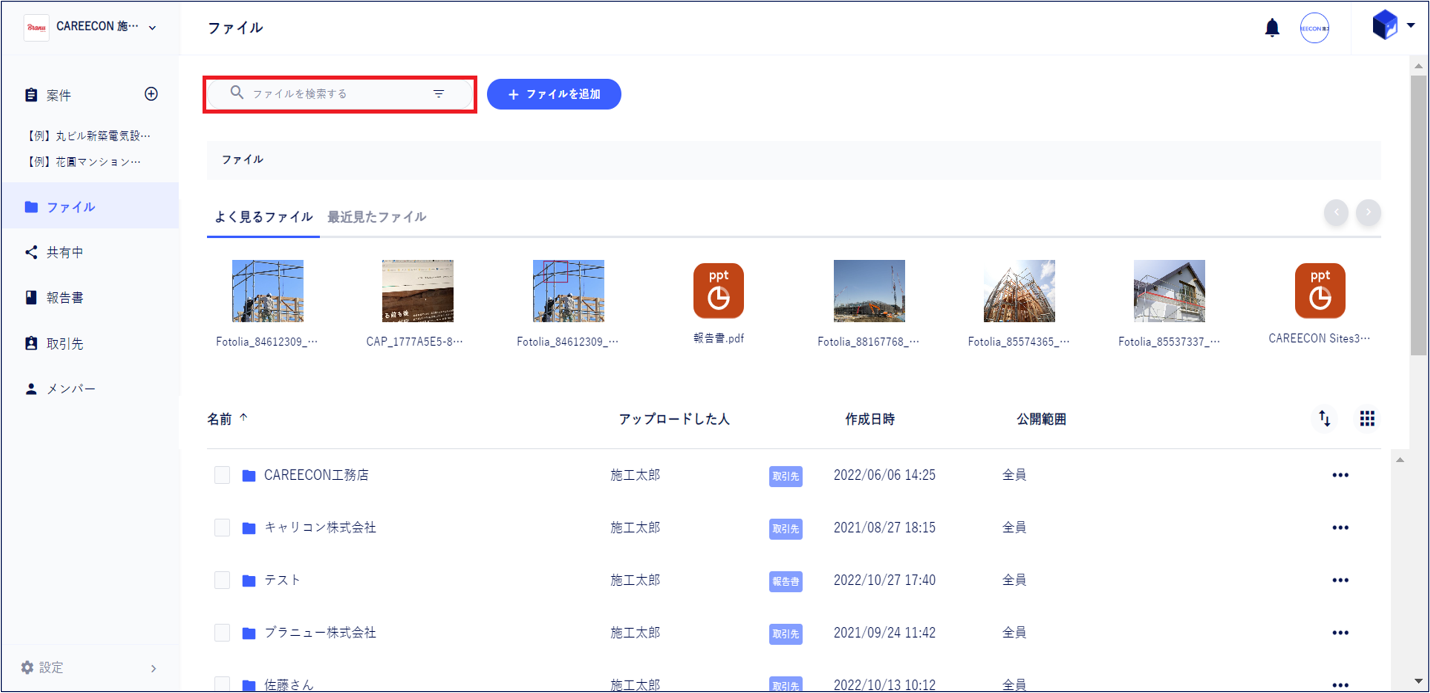Tick the checkbox for プラニュー株式会社

[x=222, y=633]
